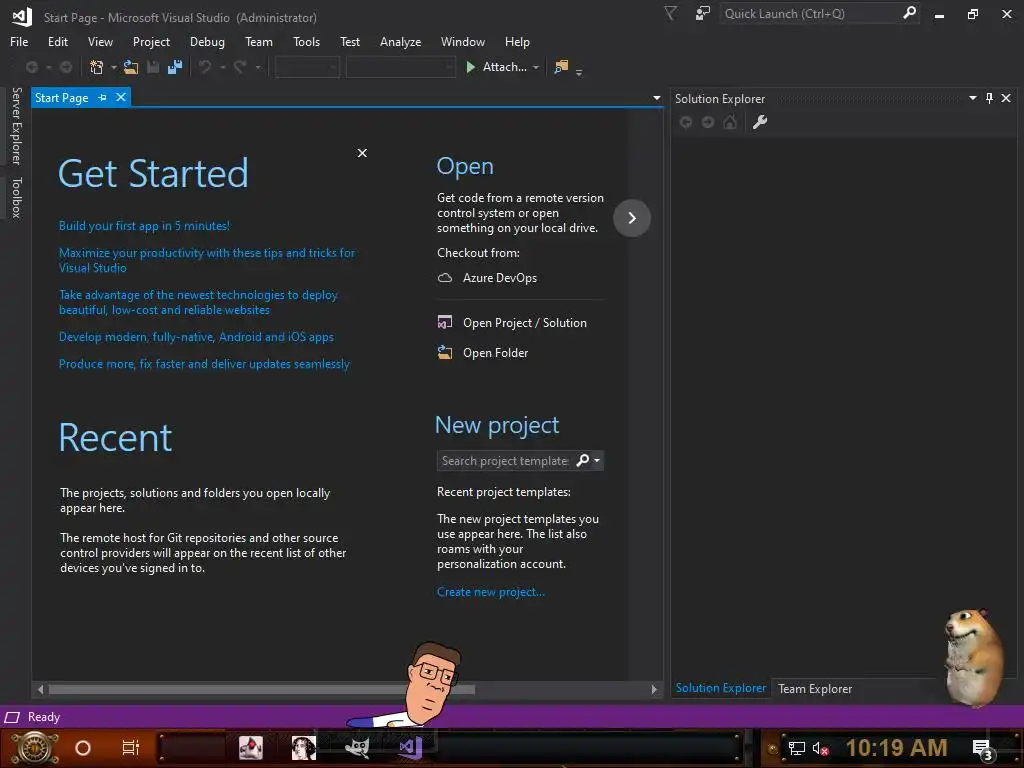Click Solution Explorer Home icon
The width and height of the screenshot is (1024, 768).
coord(730,122)
